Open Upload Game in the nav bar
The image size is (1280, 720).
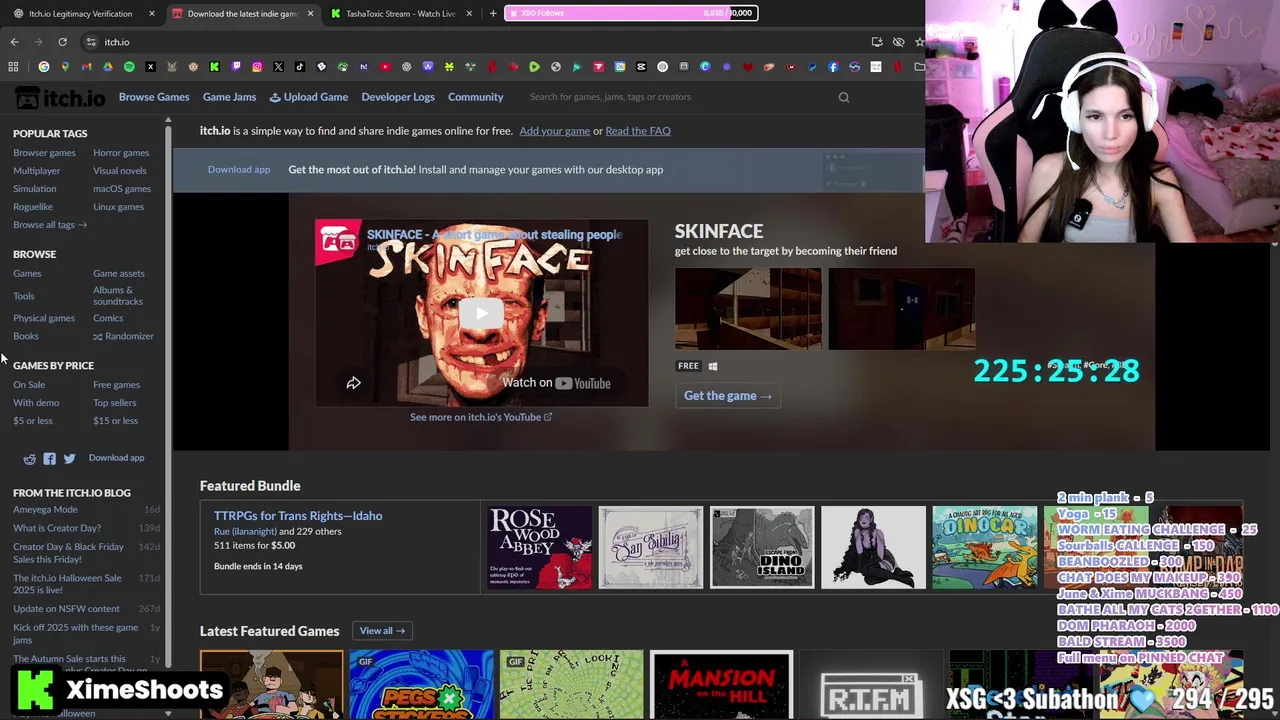pyautogui.click(x=309, y=97)
